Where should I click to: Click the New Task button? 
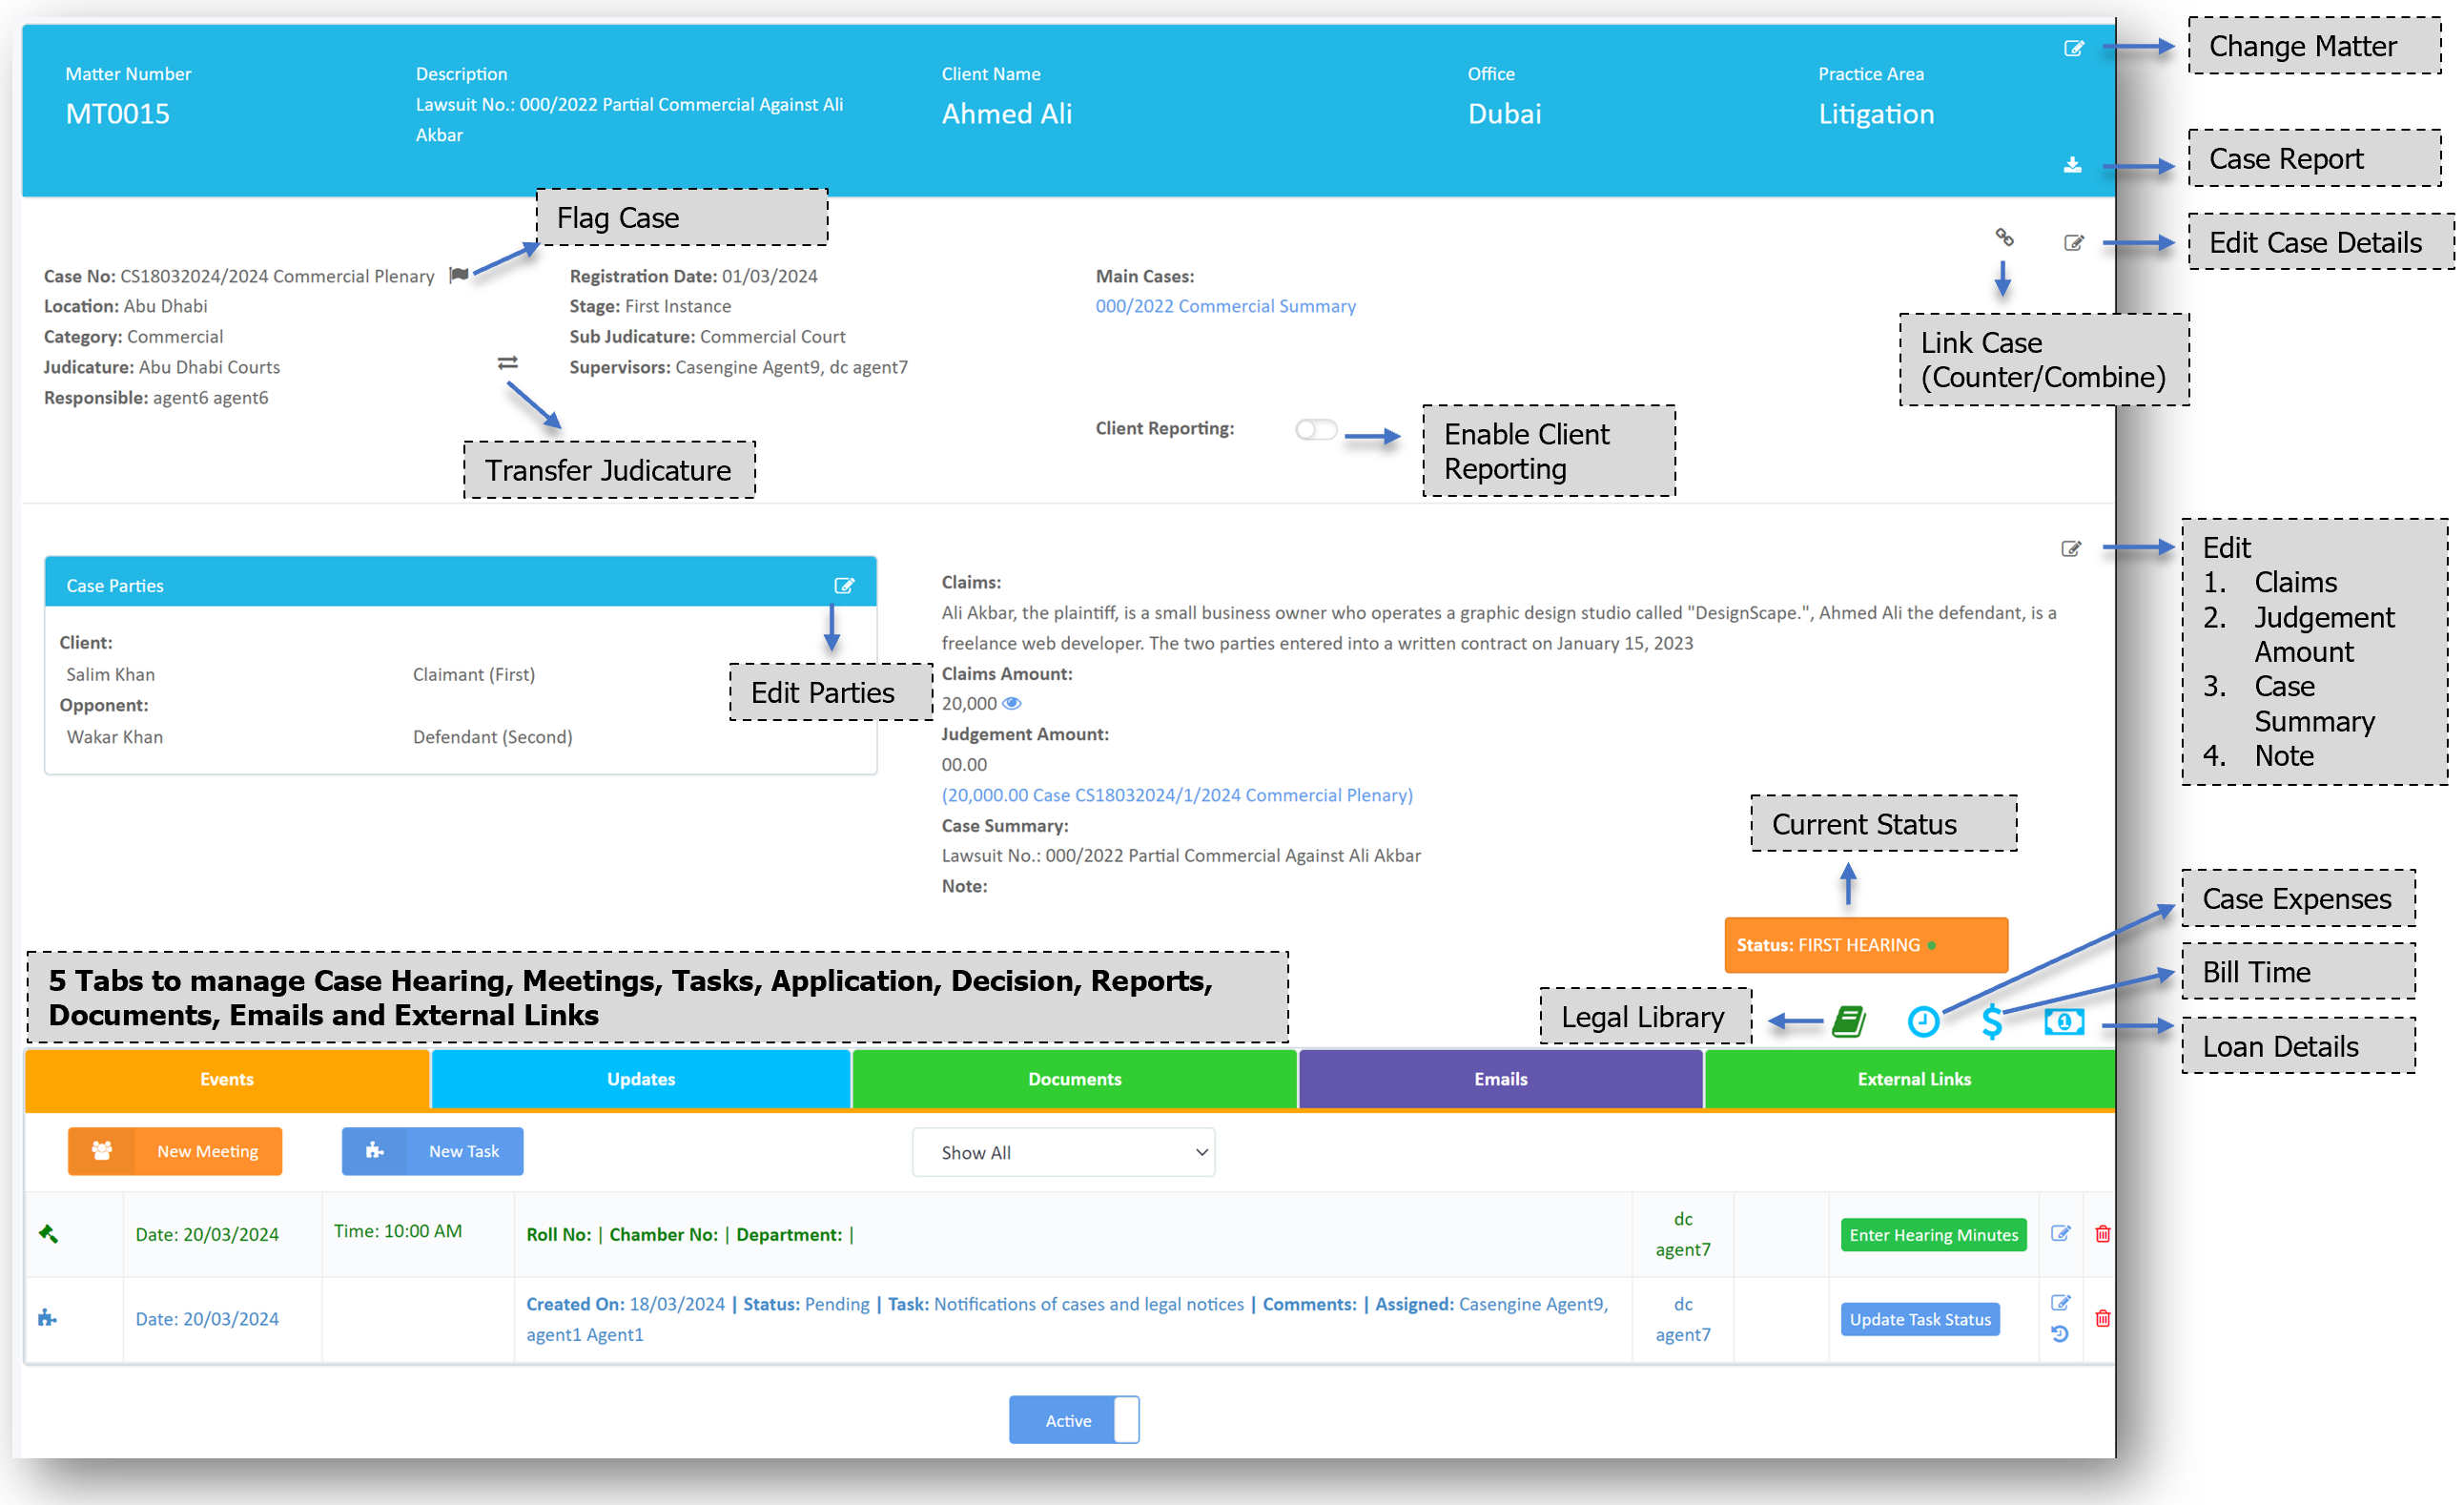tap(432, 1151)
